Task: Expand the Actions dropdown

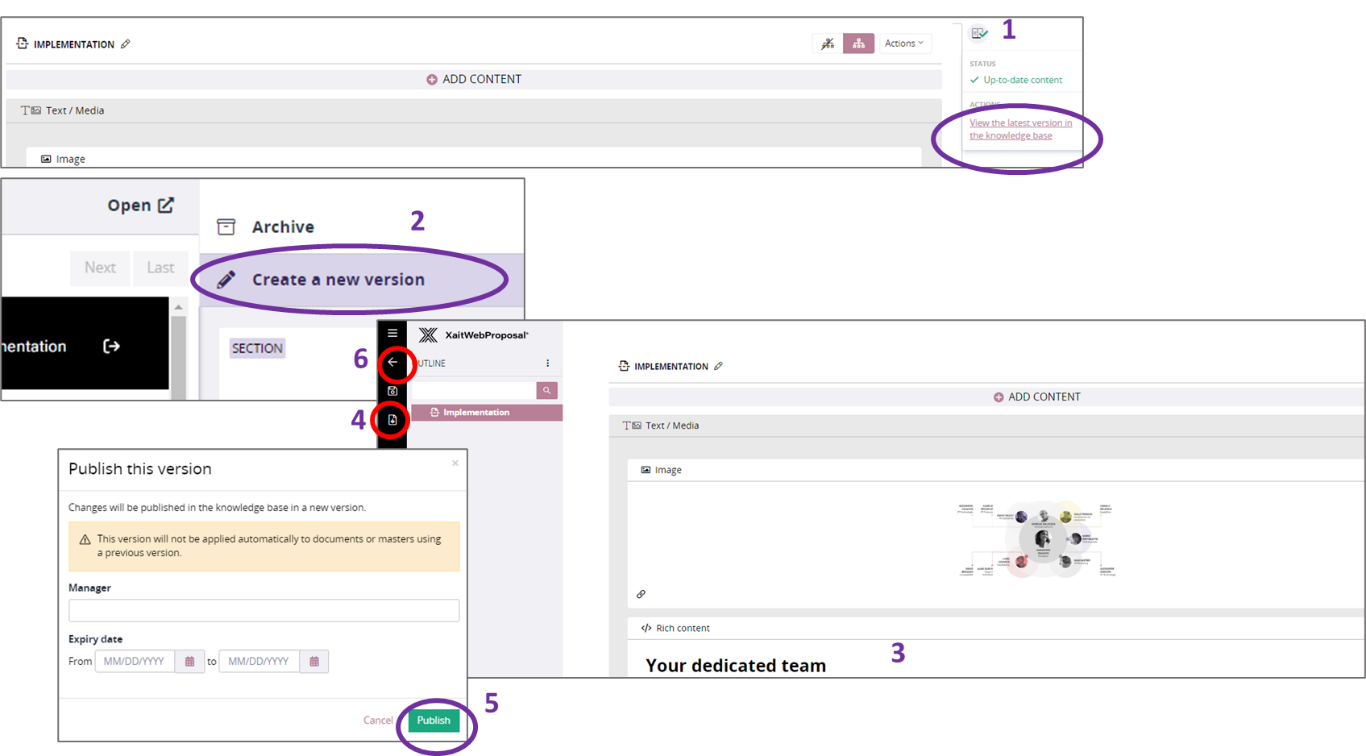Action: (904, 43)
